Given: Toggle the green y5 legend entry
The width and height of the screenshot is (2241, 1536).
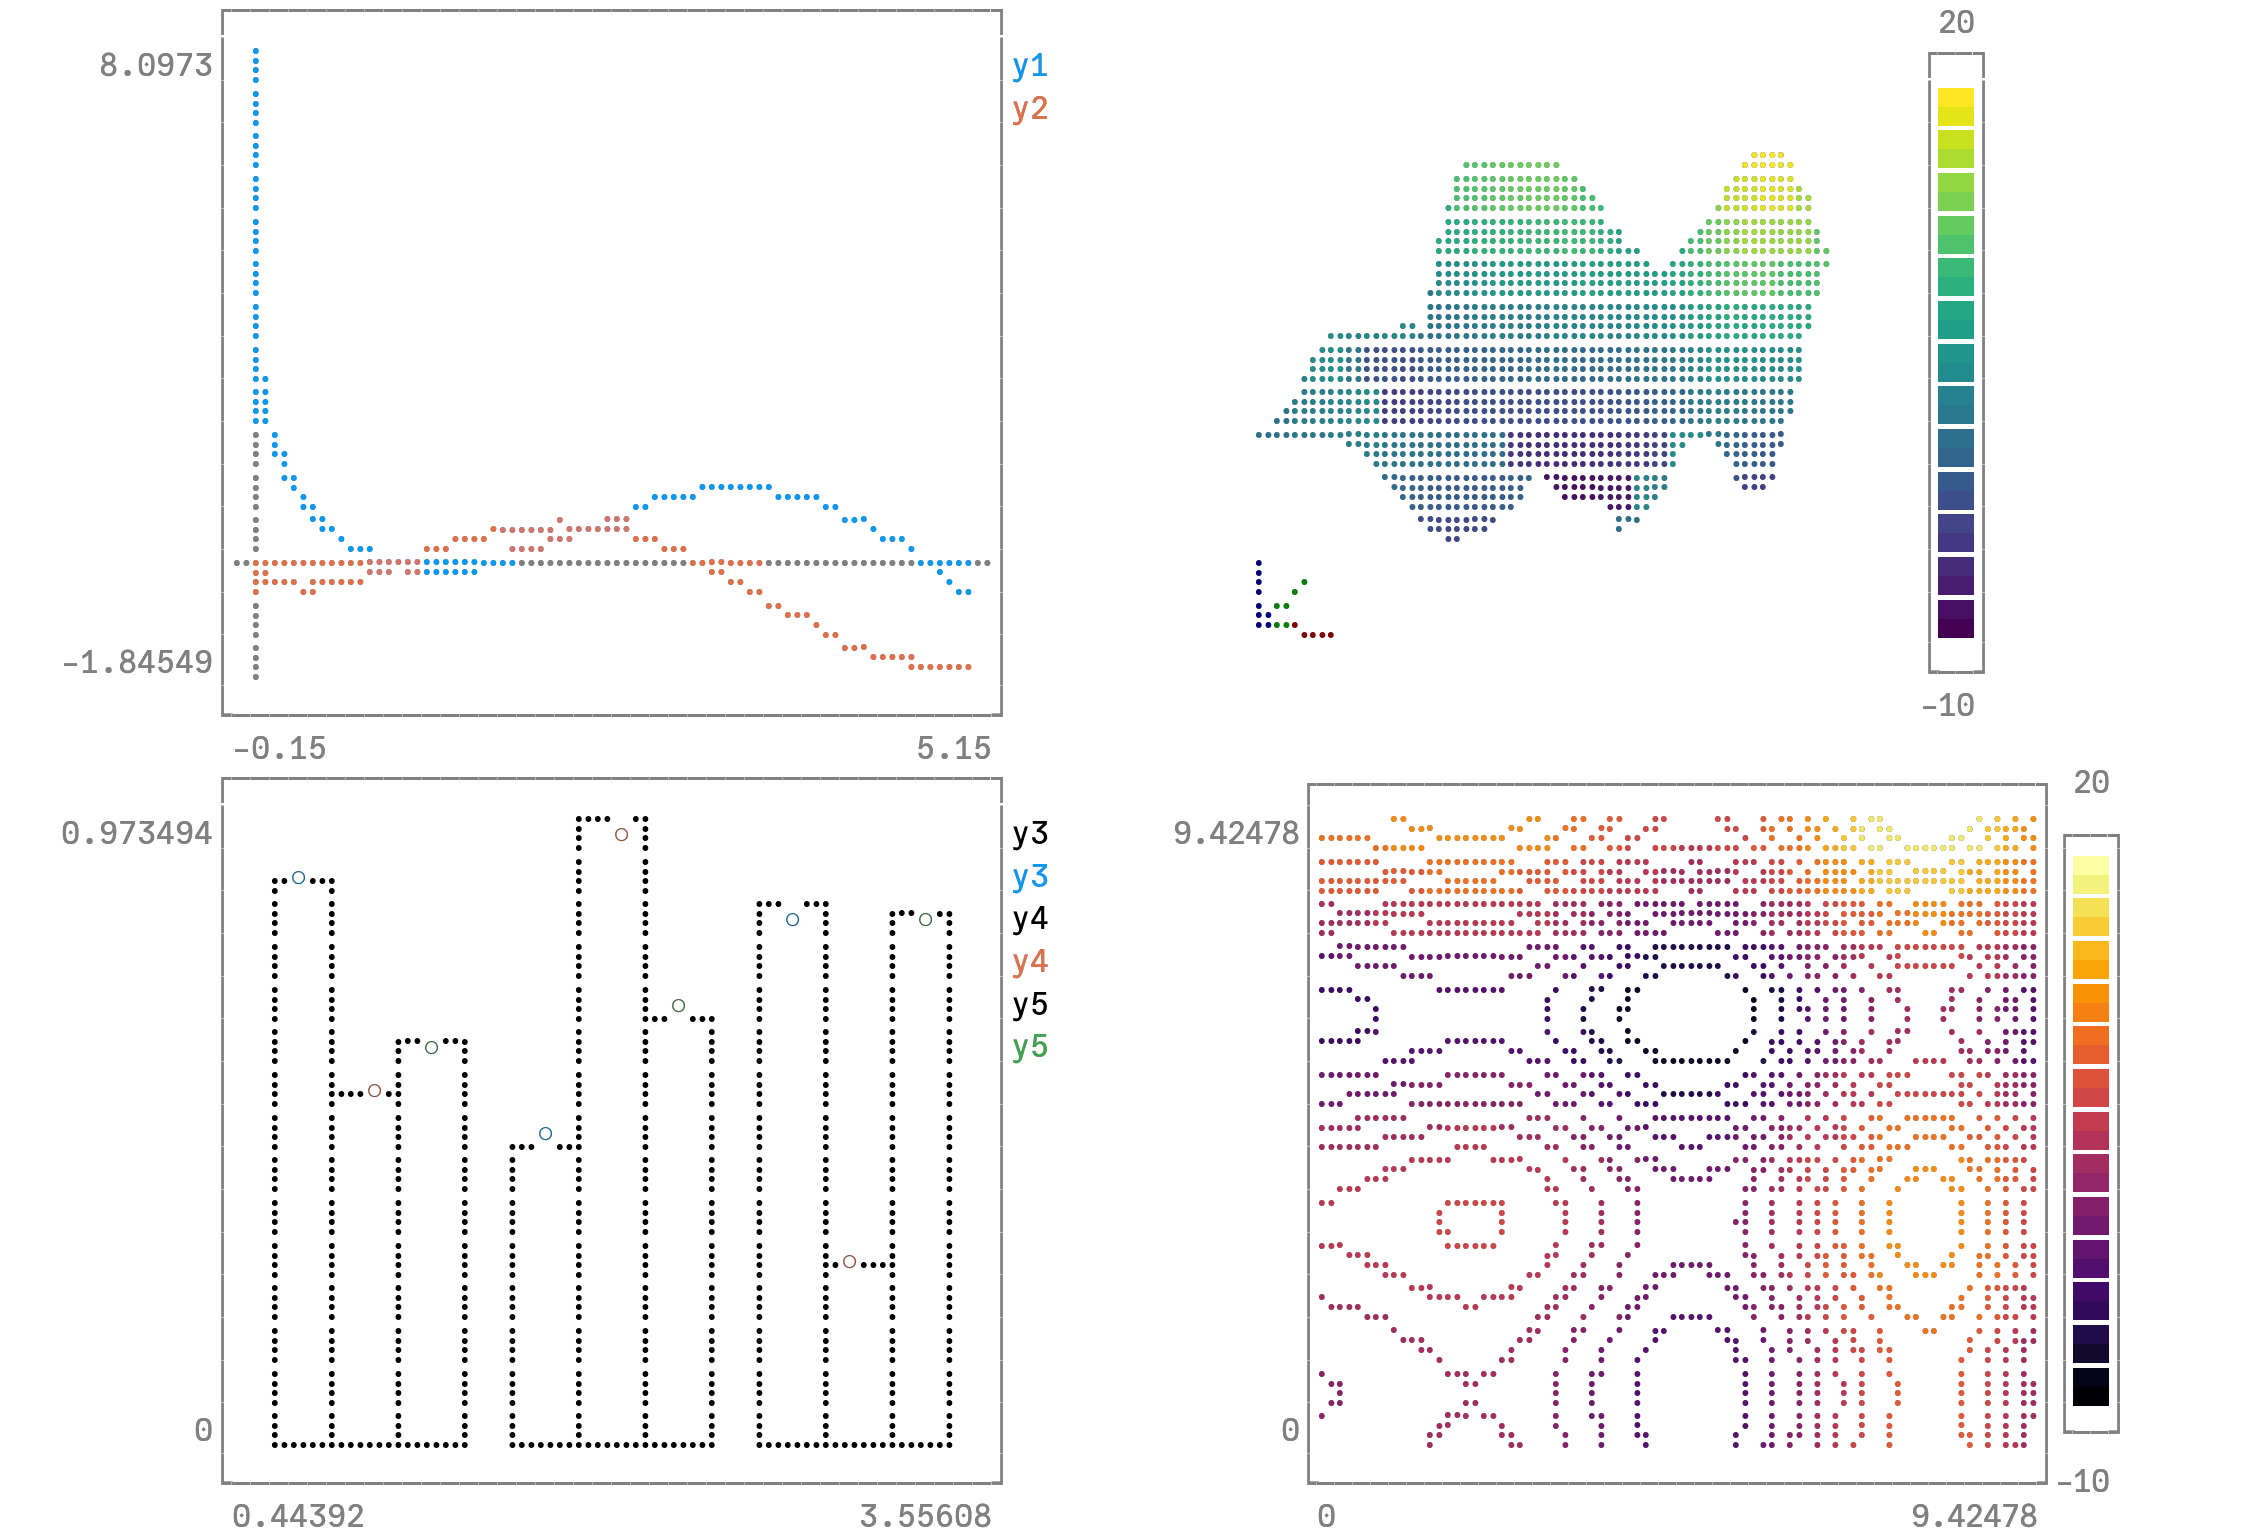Looking at the screenshot, I should click(1029, 1046).
